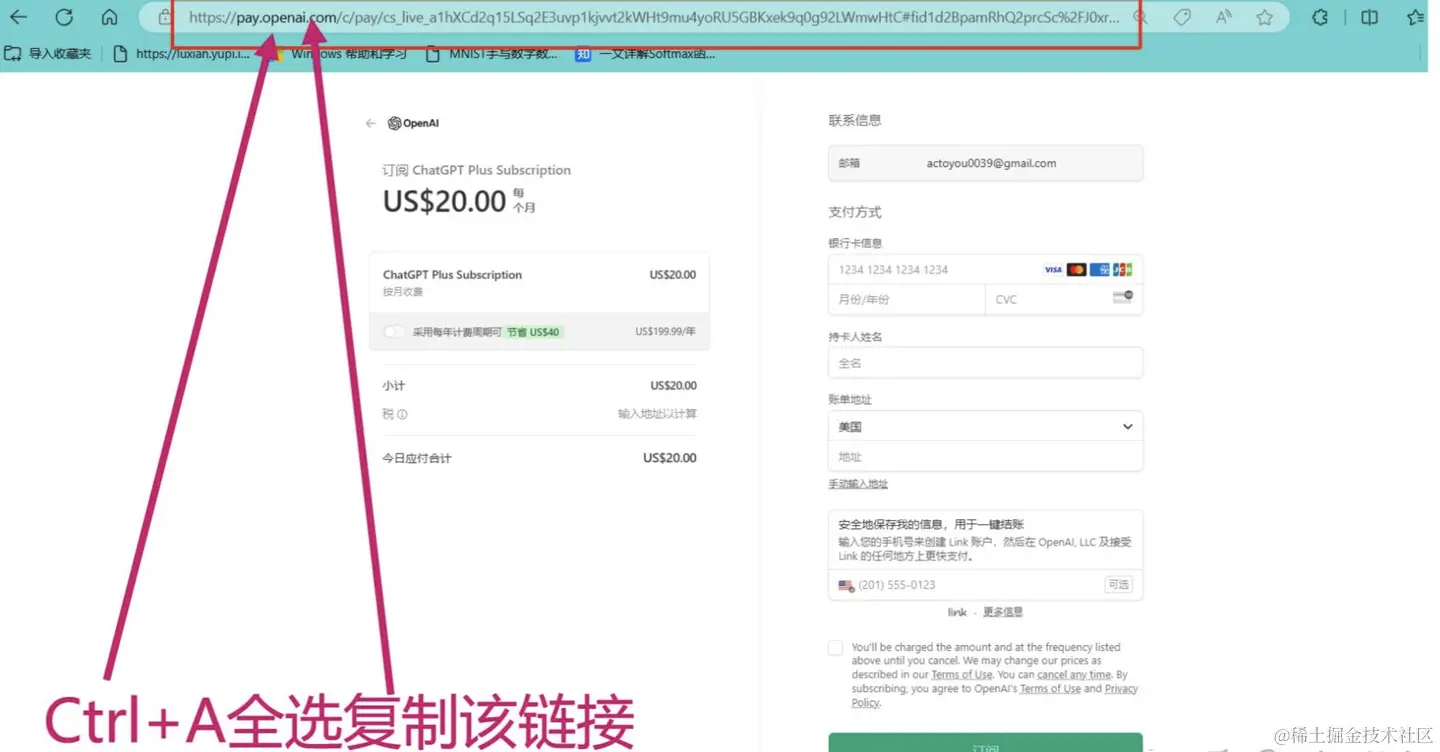Click the info icon next to 税
1440x752 pixels.
(x=402, y=414)
